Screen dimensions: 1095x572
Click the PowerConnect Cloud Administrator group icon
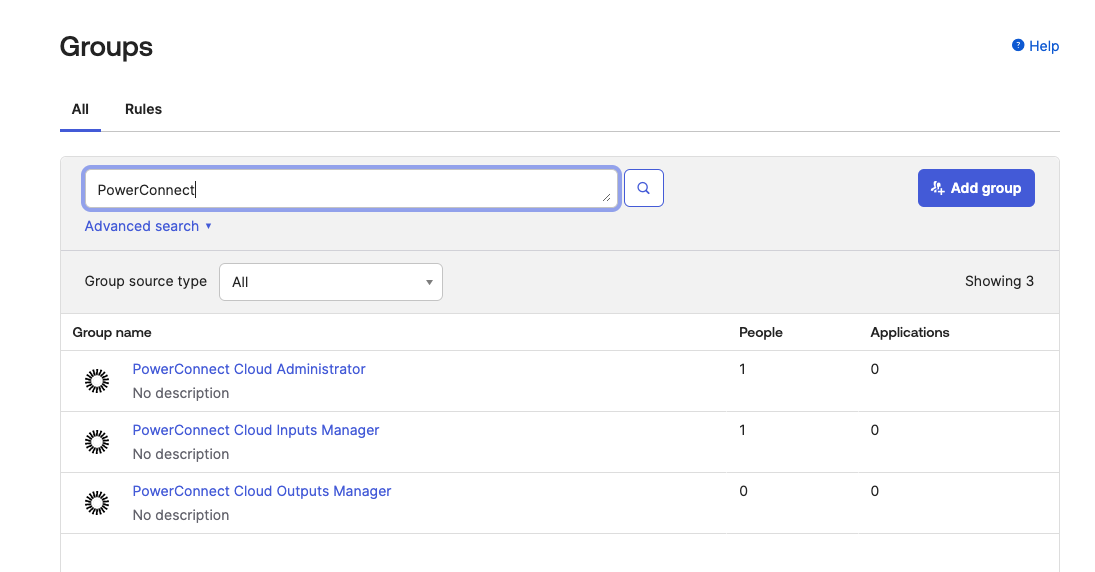tap(96, 381)
